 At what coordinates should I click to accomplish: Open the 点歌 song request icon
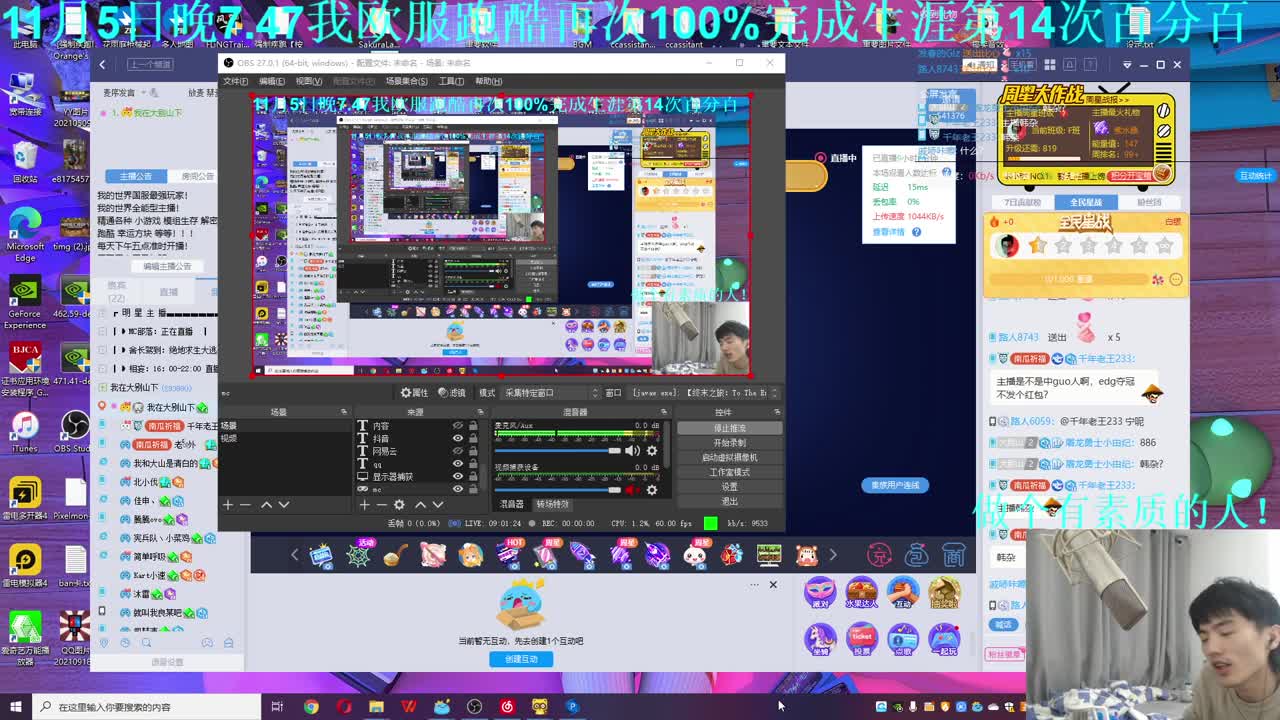[902, 637]
